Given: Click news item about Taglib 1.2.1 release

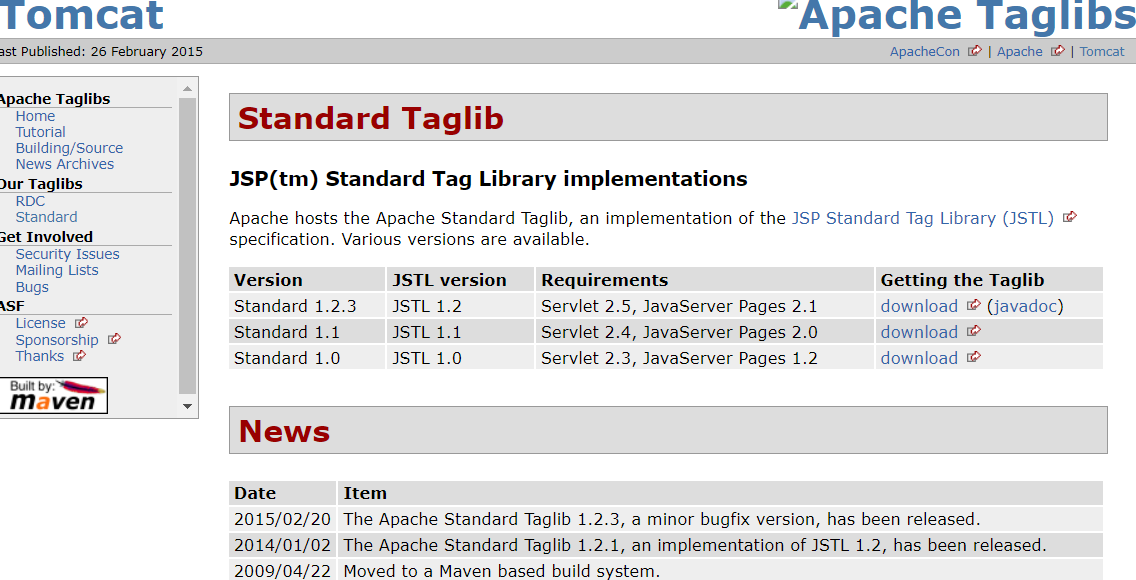Looking at the screenshot, I should click(695, 545).
